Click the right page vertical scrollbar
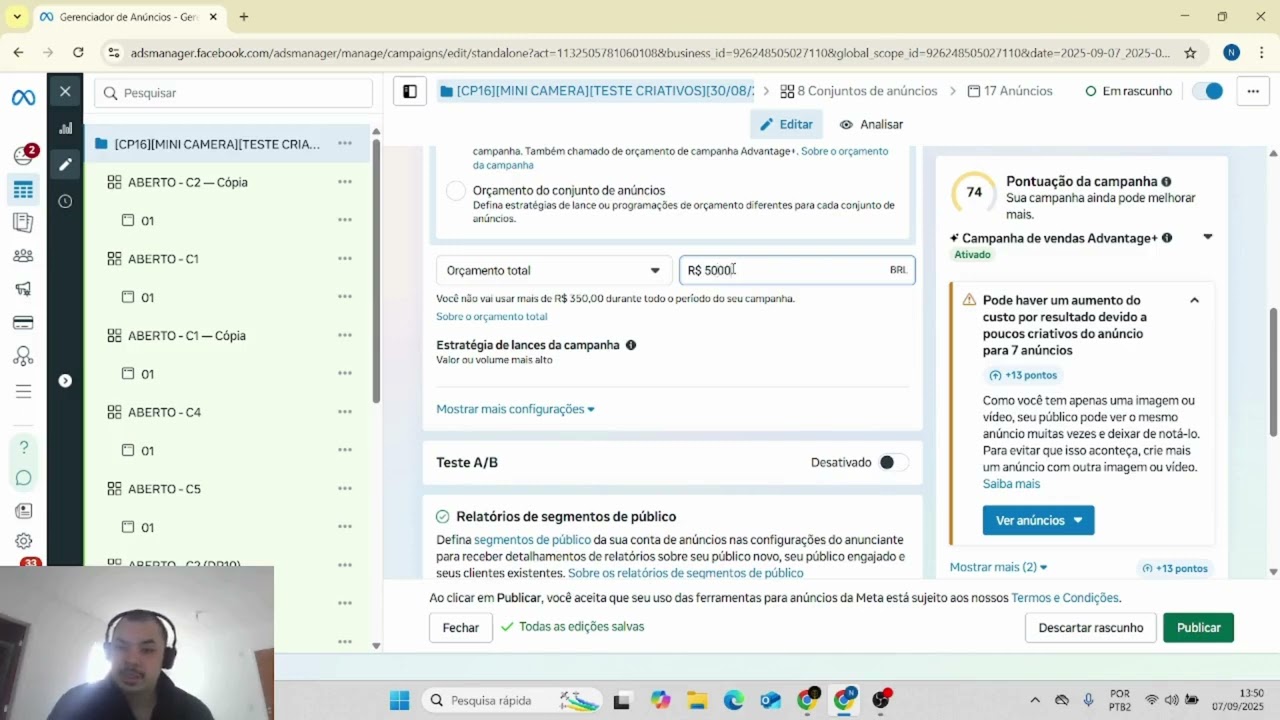 [1273, 372]
